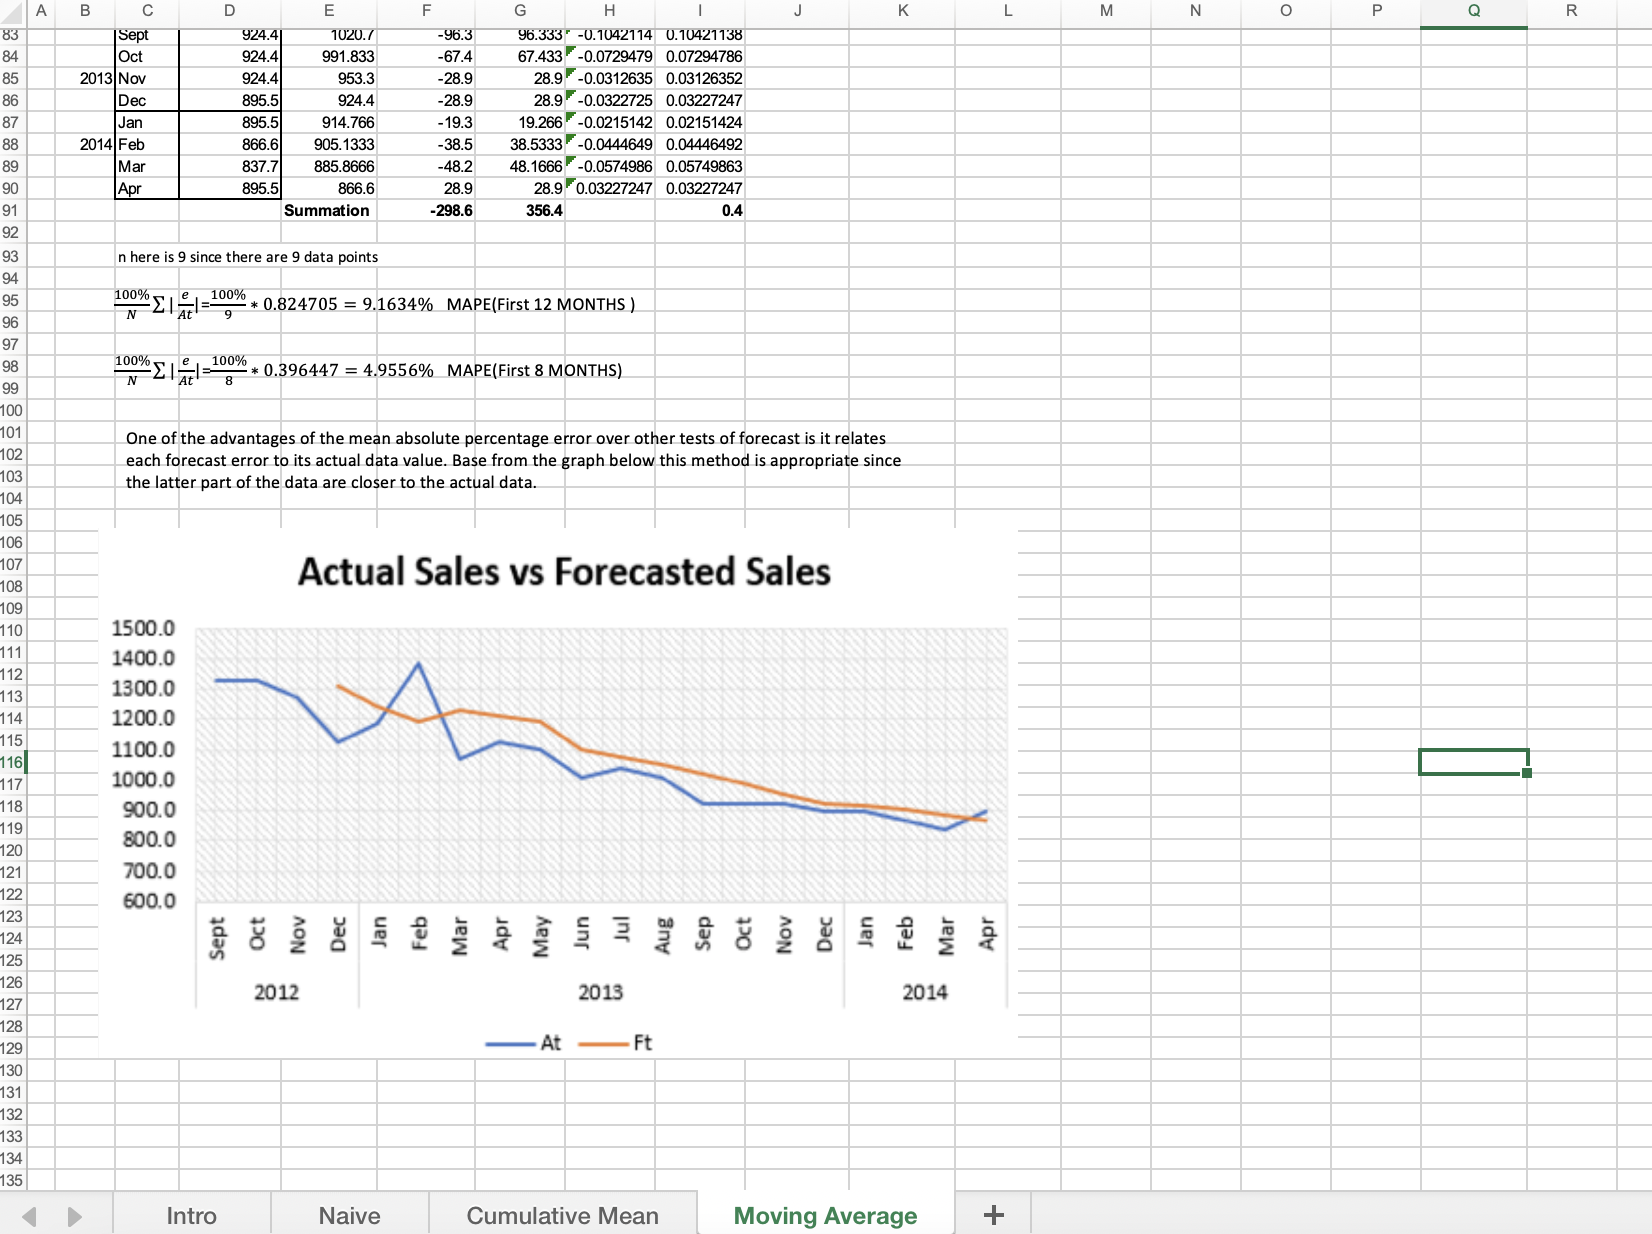Go to previous sheet with left arrow
The image size is (1652, 1234).
tap(29, 1216)
